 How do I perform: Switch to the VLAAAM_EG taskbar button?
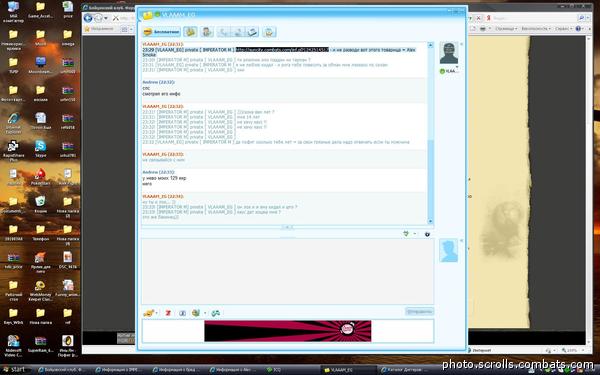click(350, 370)
